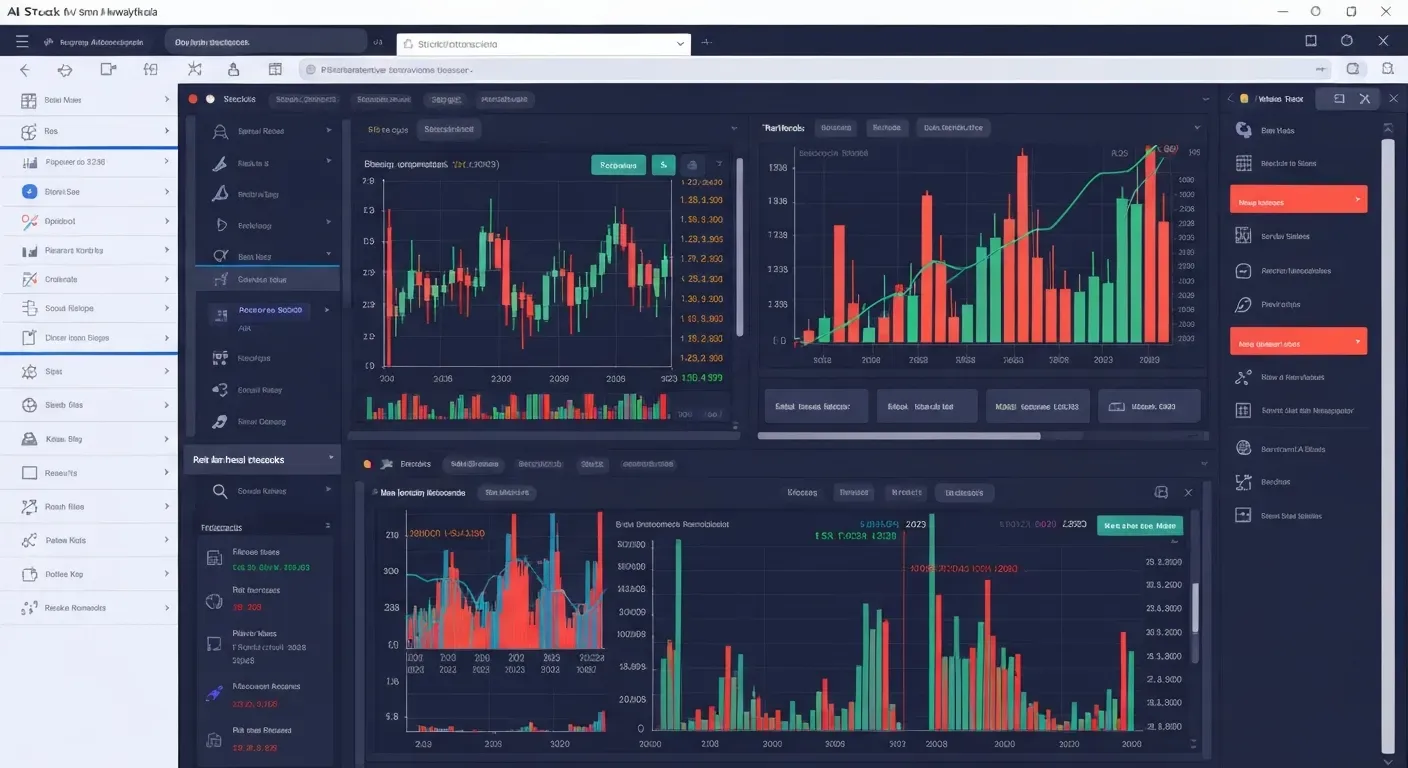1408x768 pixels.
Task: Open the hamburger menu in the dark header
Action: [x=22, y=42]
